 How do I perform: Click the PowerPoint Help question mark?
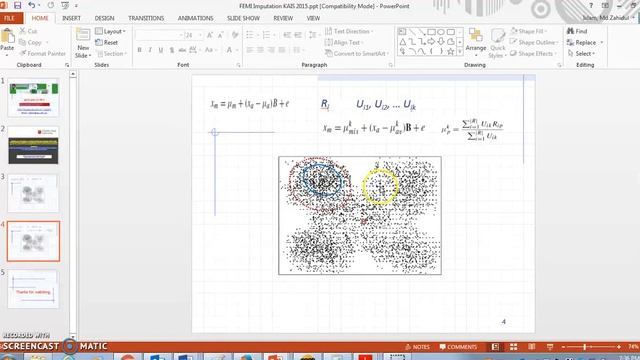[591, 6]
